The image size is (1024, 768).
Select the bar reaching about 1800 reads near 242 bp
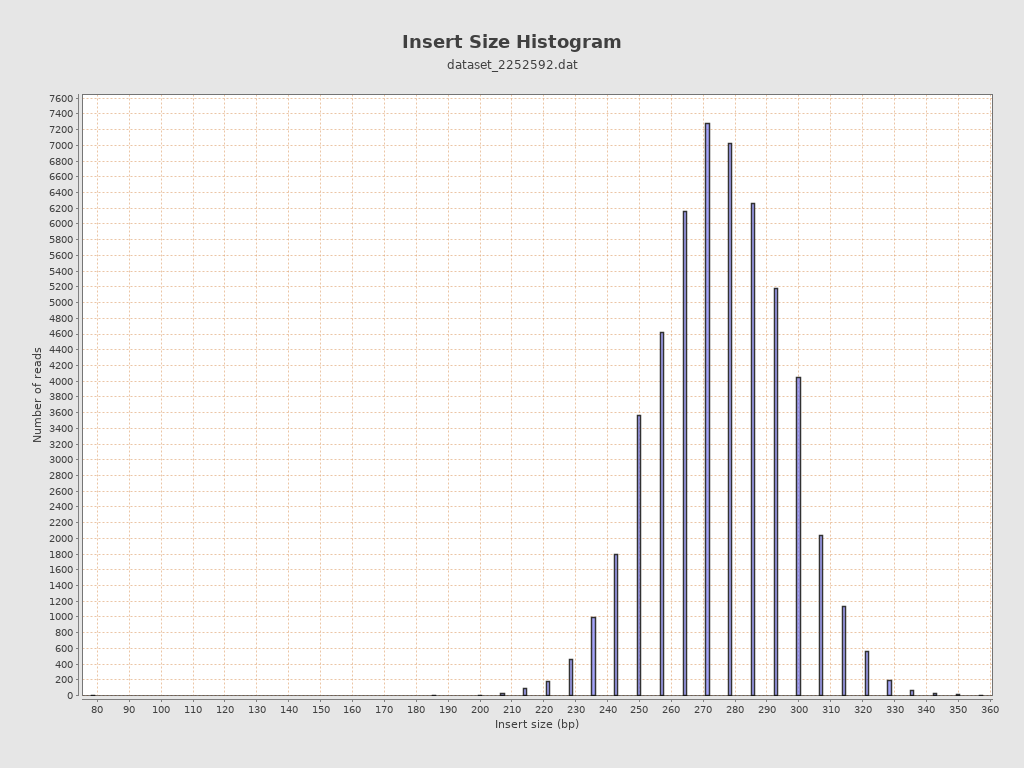[x=616, y=625]
